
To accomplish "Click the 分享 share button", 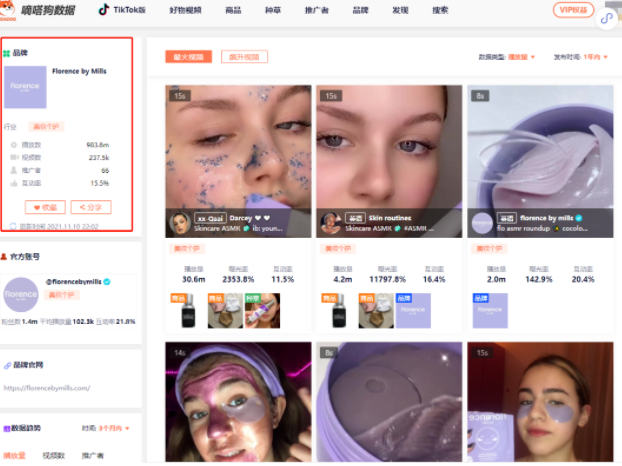I will pyautogui.click(x=91, y=207).
